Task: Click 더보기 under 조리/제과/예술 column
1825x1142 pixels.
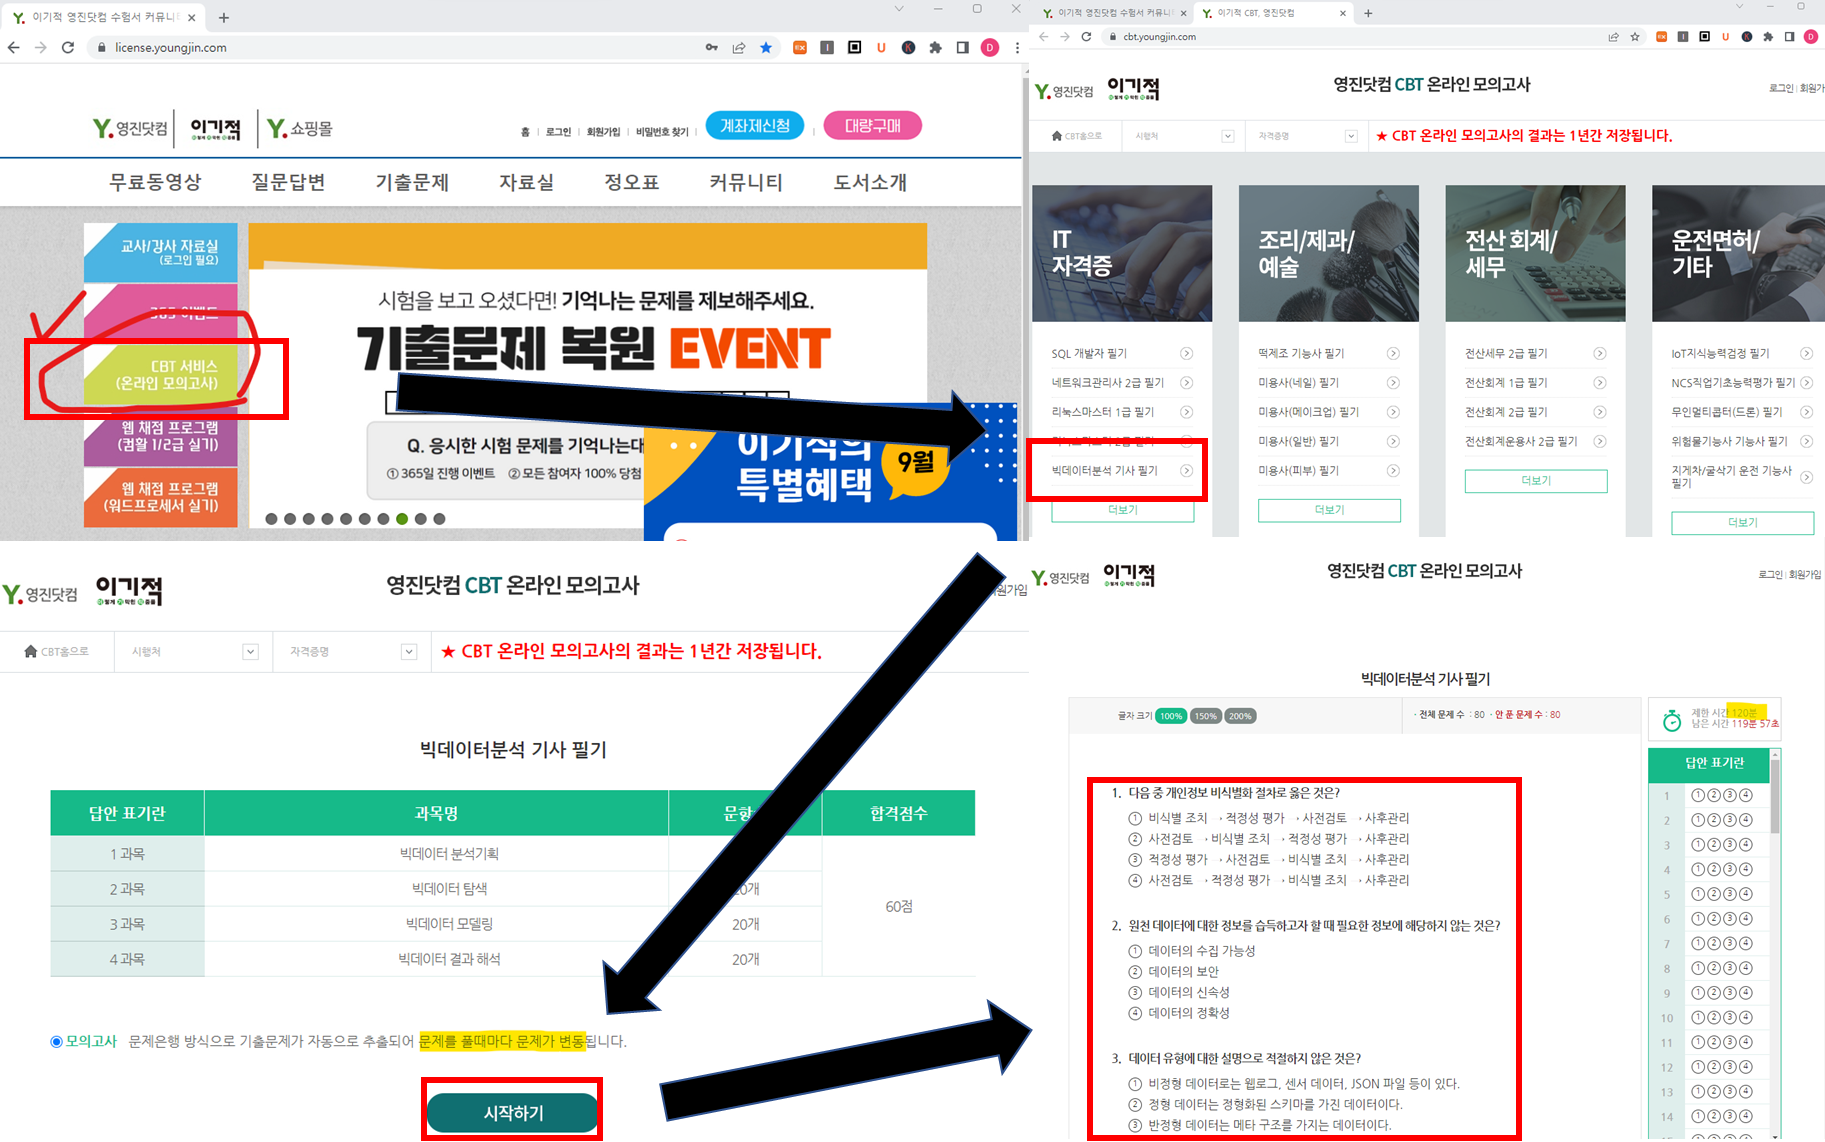Action: coord(1329,510)
